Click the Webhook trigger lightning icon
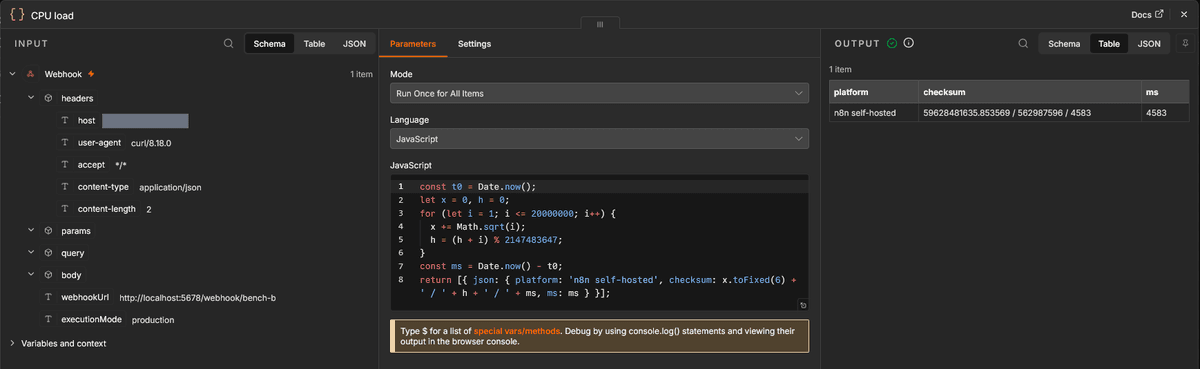1200x369 pixels. pyautogui.click(x=91, y=74)
